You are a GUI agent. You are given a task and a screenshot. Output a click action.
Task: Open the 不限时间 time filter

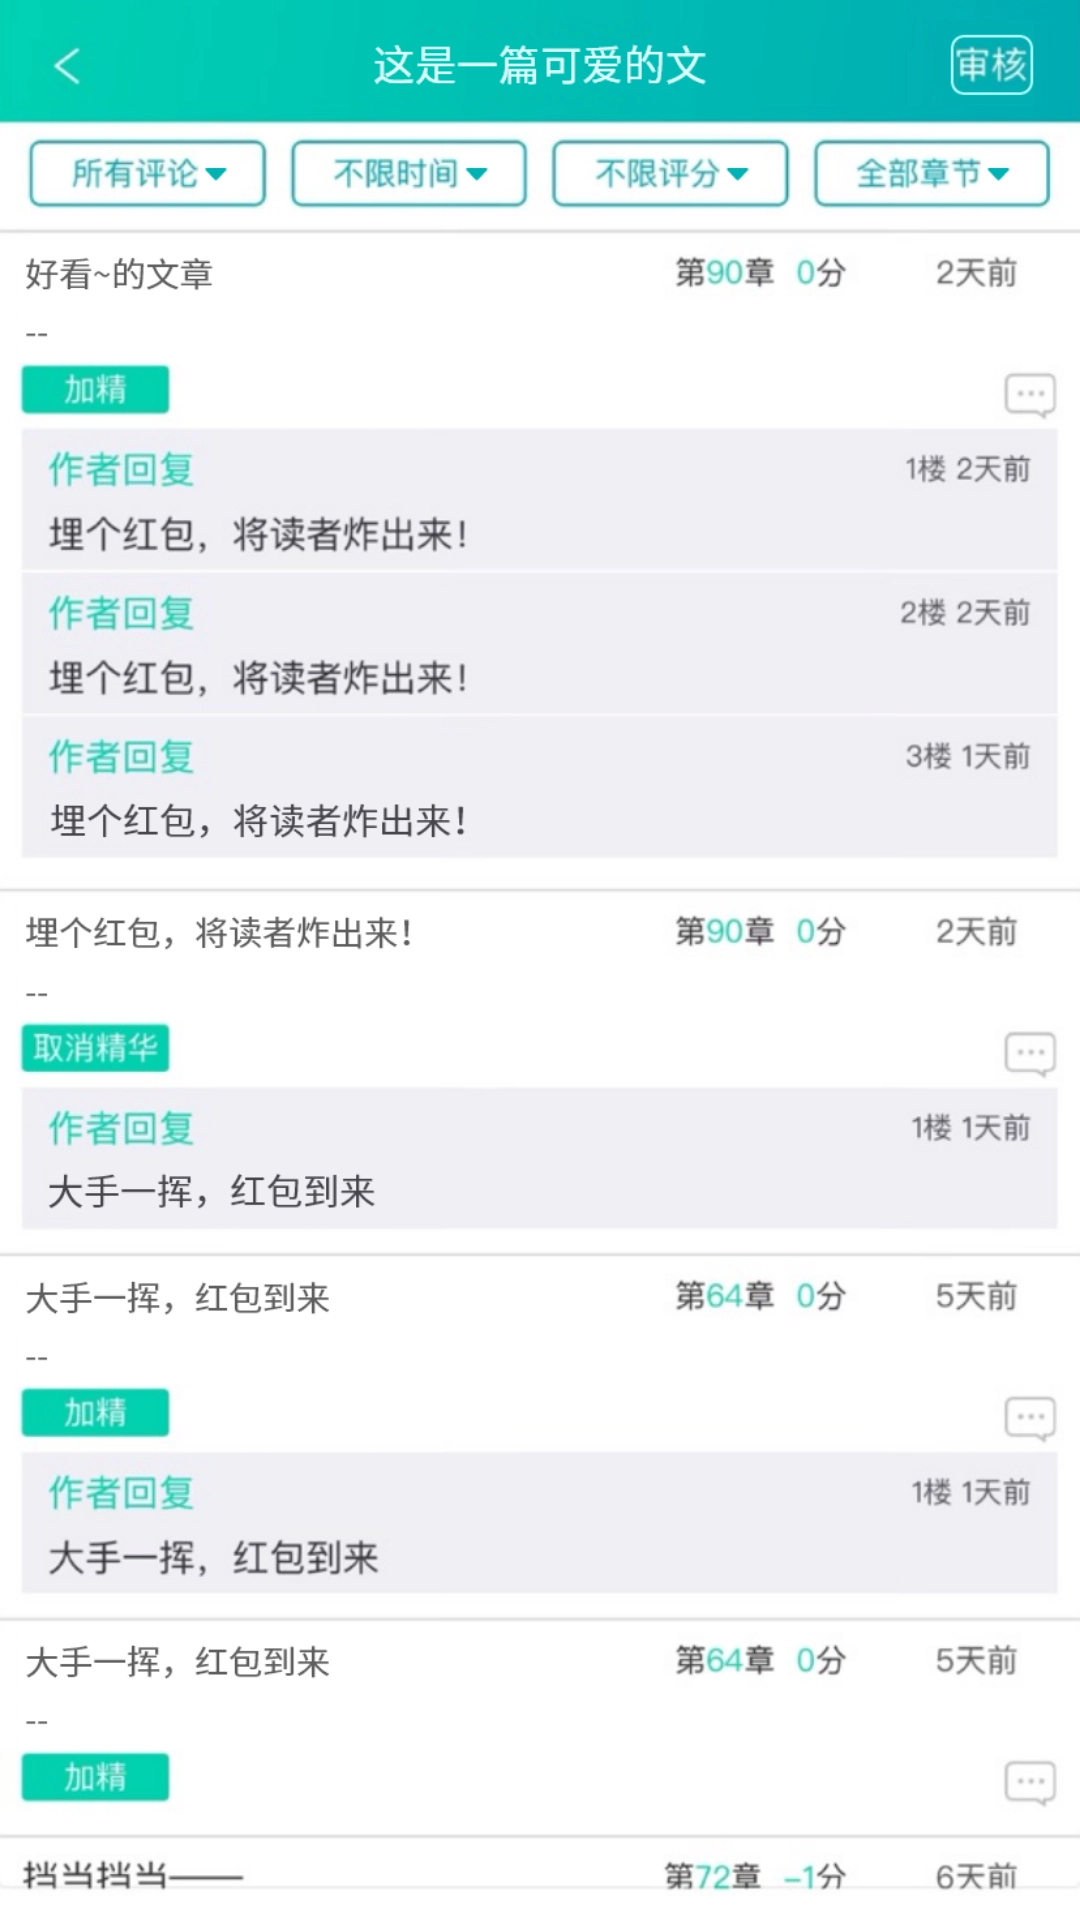click(409, 174)
